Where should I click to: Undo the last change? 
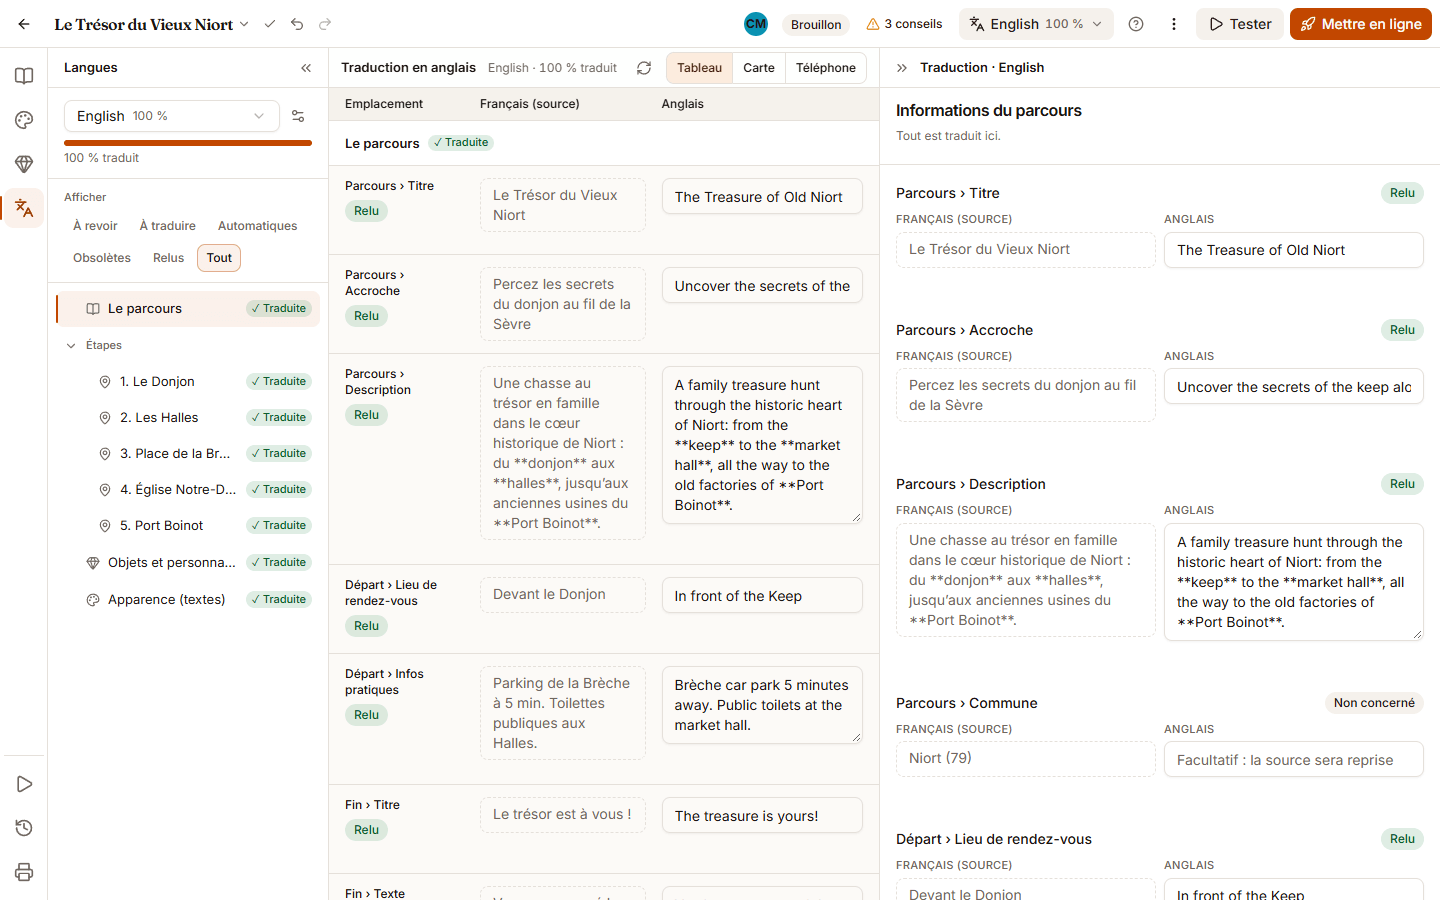click(297, 24)
